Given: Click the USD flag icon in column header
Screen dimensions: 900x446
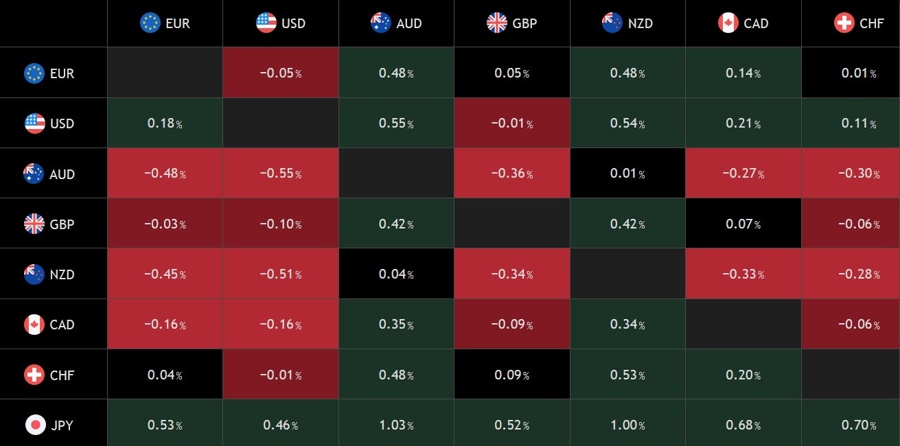Looking at the screenshot, I should pos(266,22).
